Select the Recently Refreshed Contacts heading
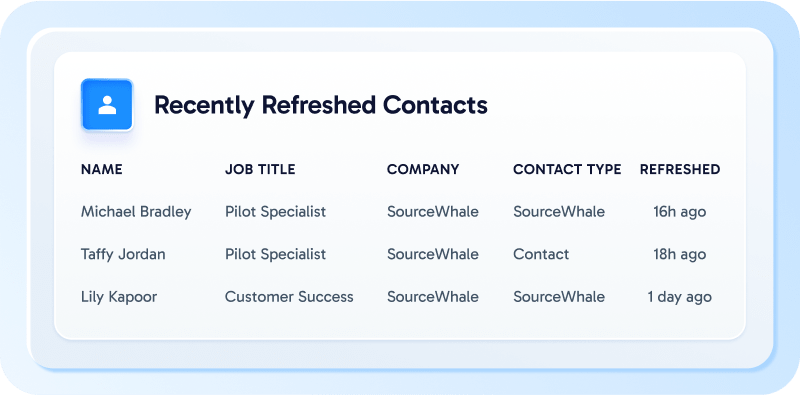This screenshot has width=800, height=395. (x=321, y=105)
